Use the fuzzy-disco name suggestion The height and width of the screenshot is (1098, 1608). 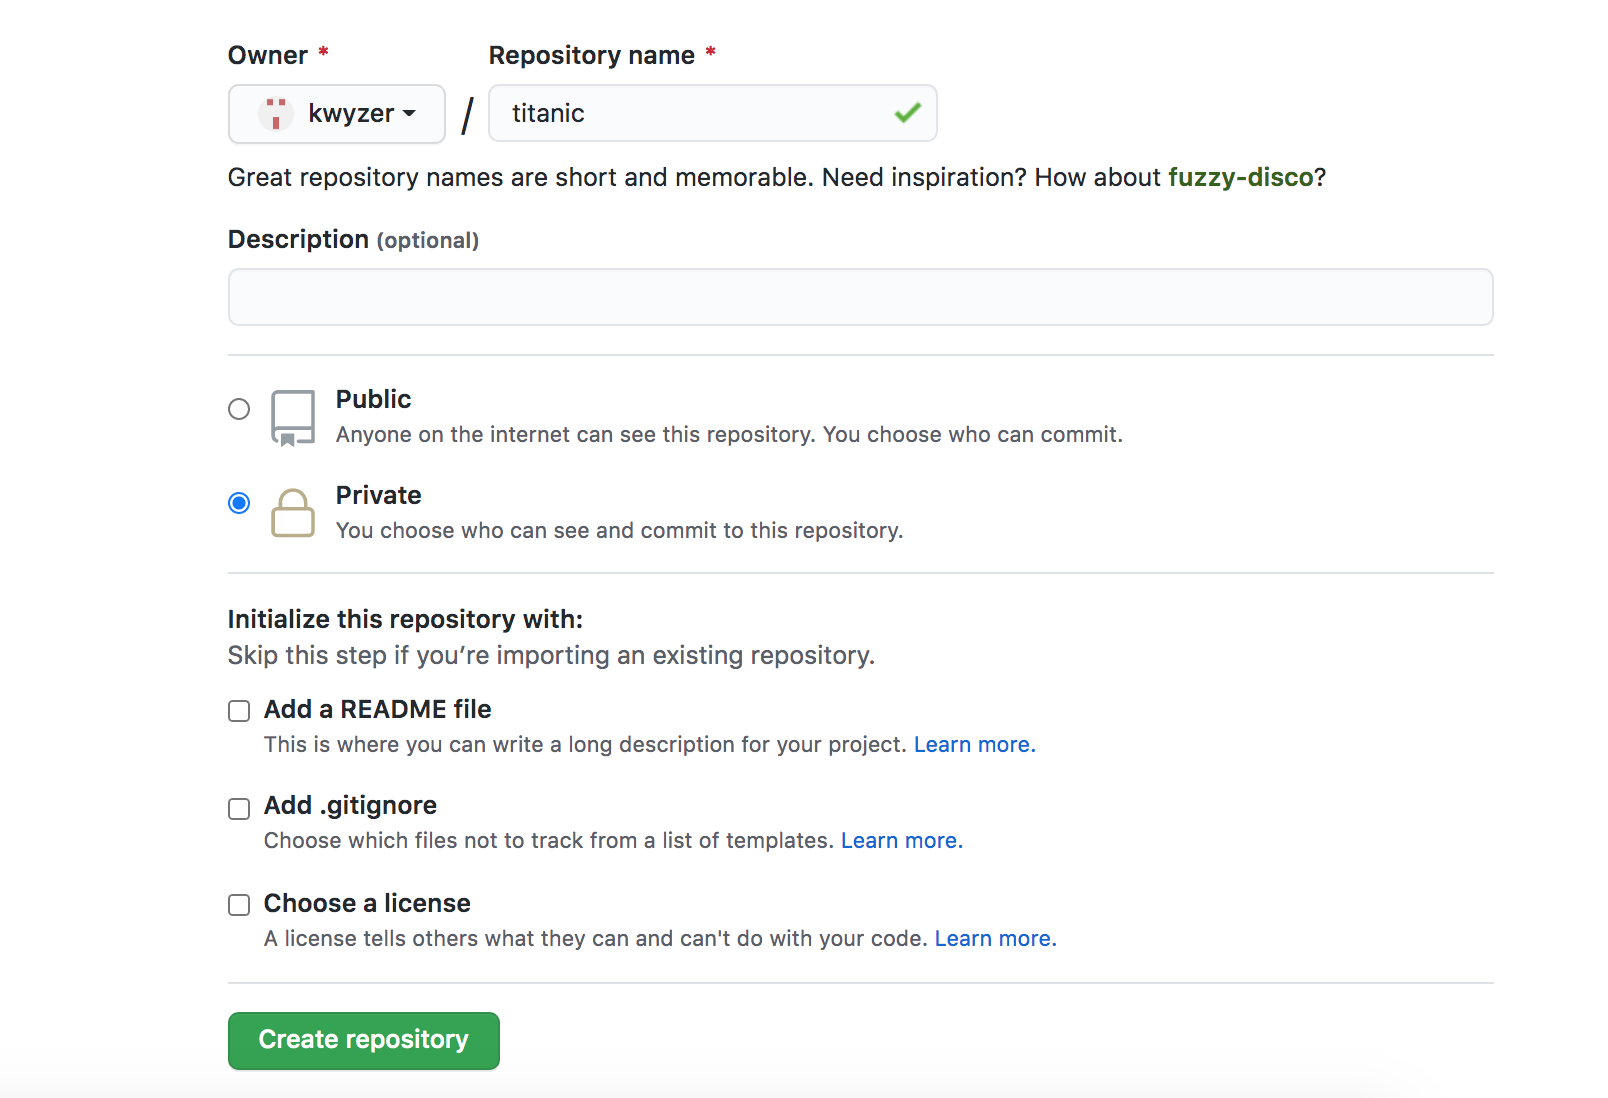(x=1240, y=177)
